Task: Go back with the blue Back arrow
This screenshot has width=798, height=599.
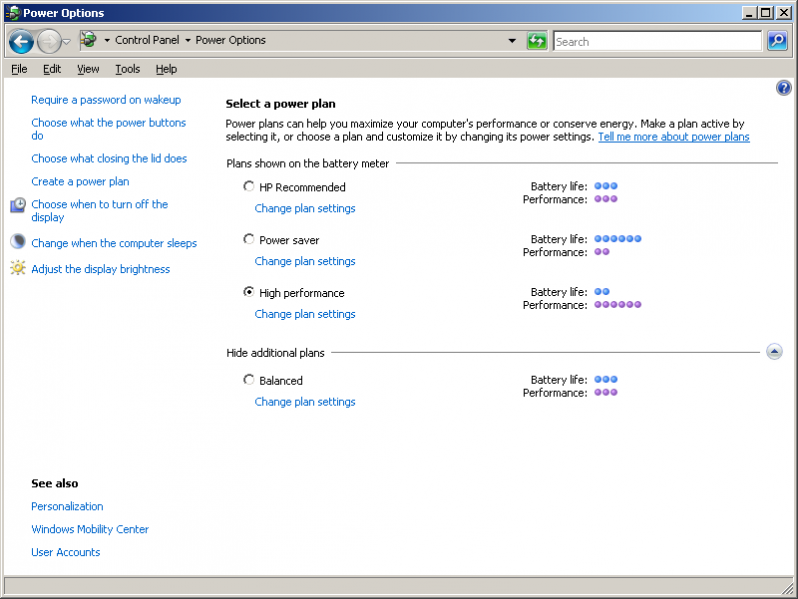Action: tap(21, 41)
